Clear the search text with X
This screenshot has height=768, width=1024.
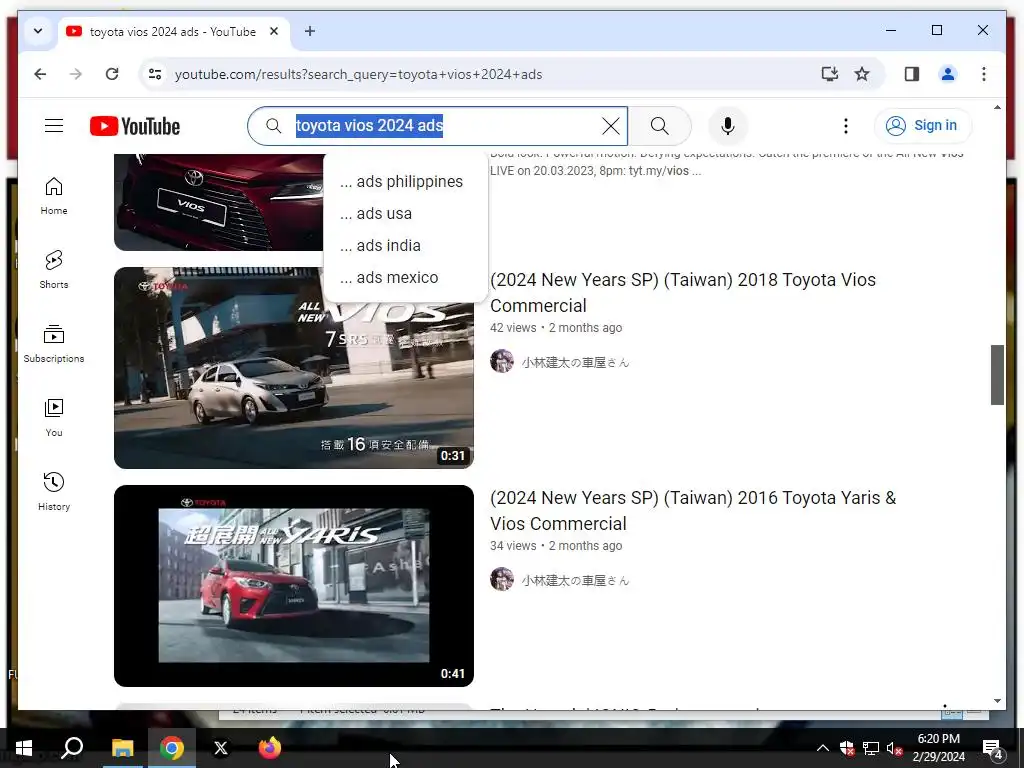[x=611, y=126]
